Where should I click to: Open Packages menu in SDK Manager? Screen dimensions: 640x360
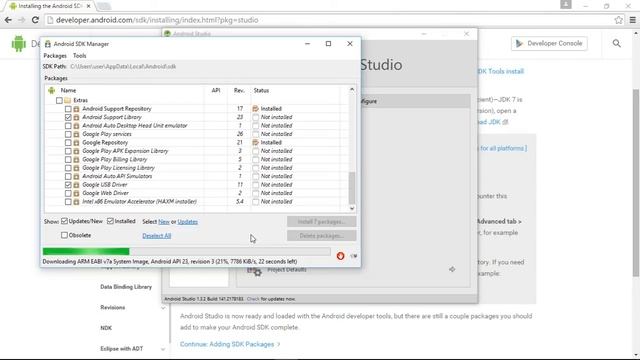(55, 56)
